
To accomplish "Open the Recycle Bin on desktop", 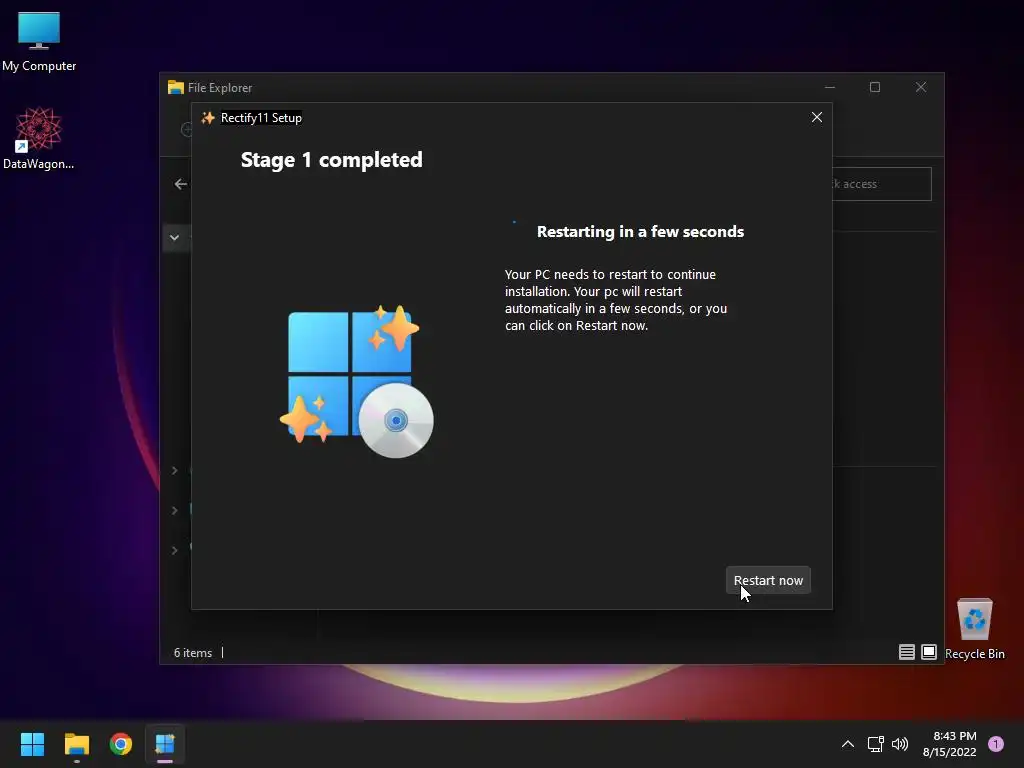I will [x=974, y=629].
